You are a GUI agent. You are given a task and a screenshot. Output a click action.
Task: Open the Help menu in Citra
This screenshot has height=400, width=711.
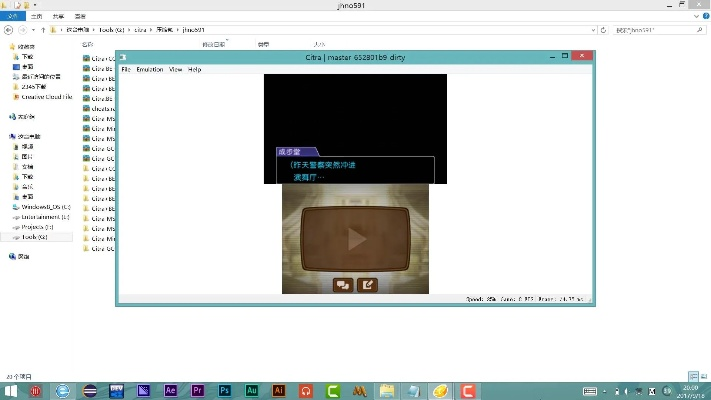(x=195, y=70)
